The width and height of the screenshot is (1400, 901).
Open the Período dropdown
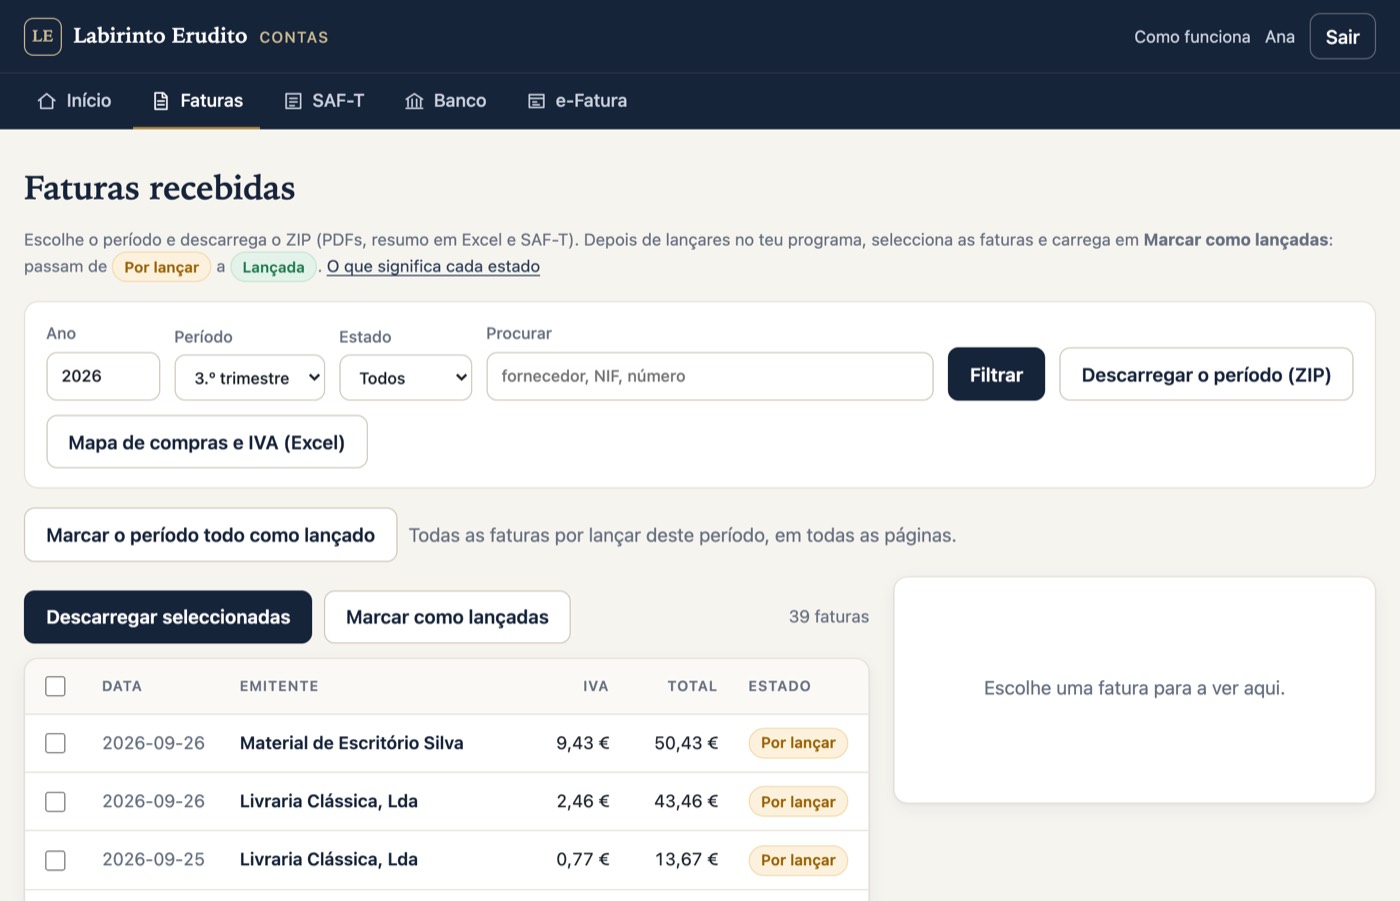pos(250,378)
